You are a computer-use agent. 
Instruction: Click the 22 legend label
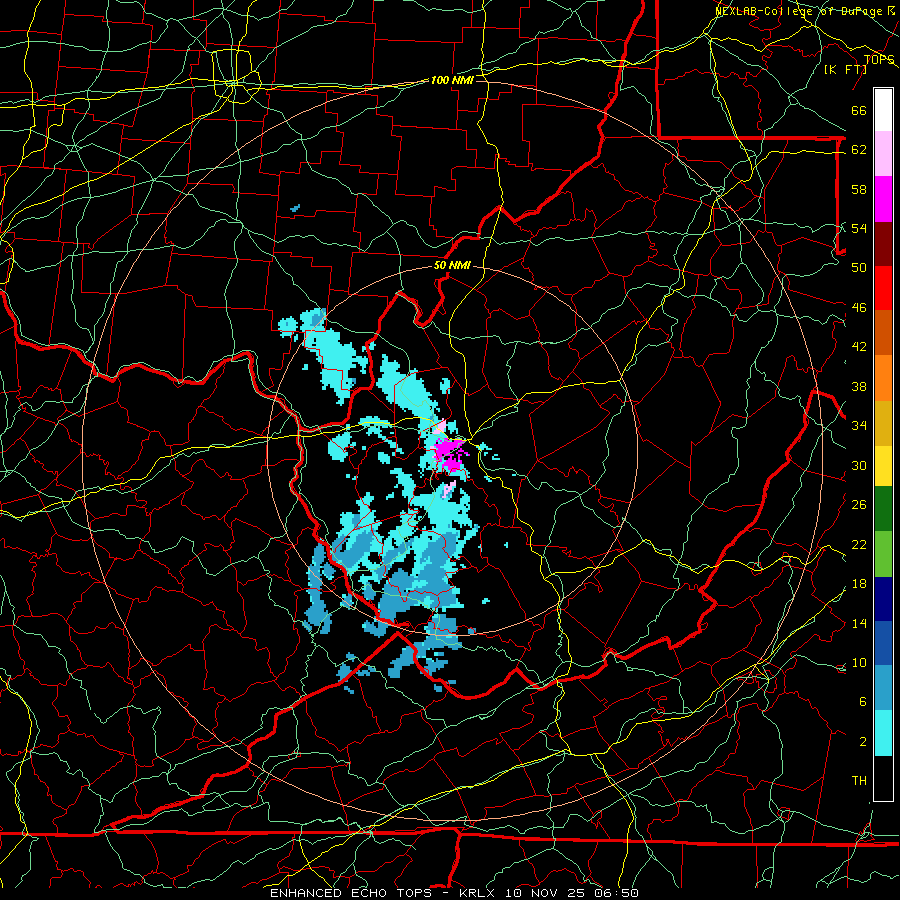pos(859,544)
